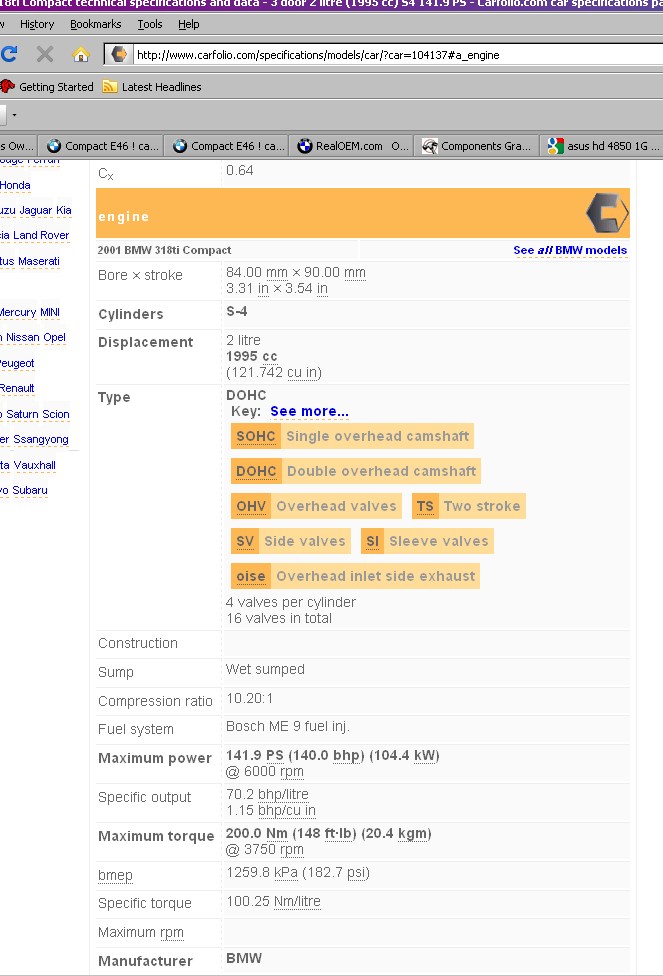Click the See more... key link

pos(309,411)
